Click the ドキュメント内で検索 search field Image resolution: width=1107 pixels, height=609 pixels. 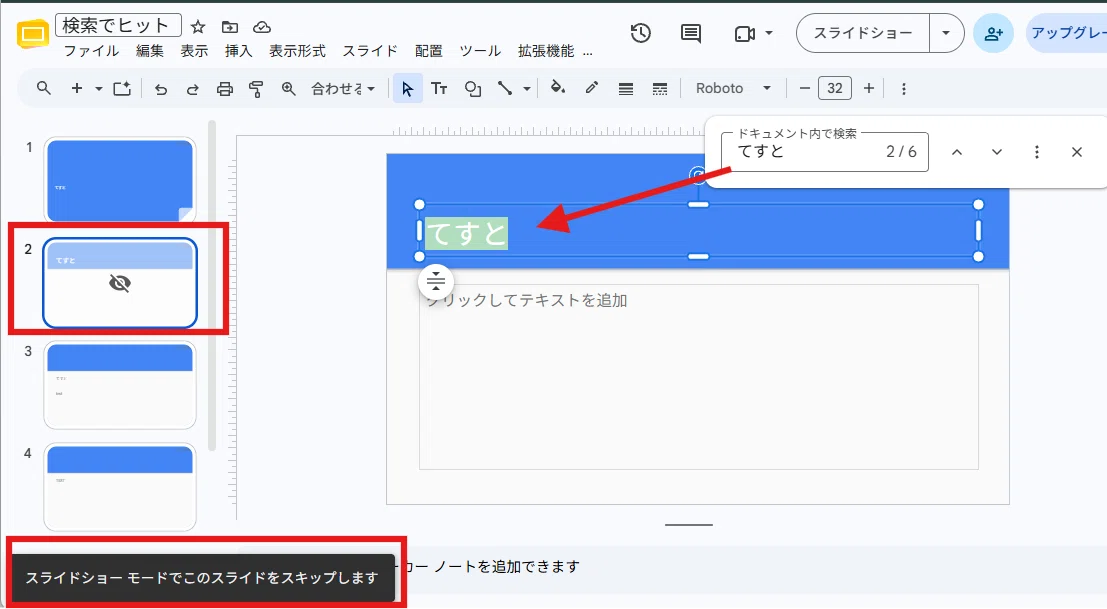click(825, 151)
